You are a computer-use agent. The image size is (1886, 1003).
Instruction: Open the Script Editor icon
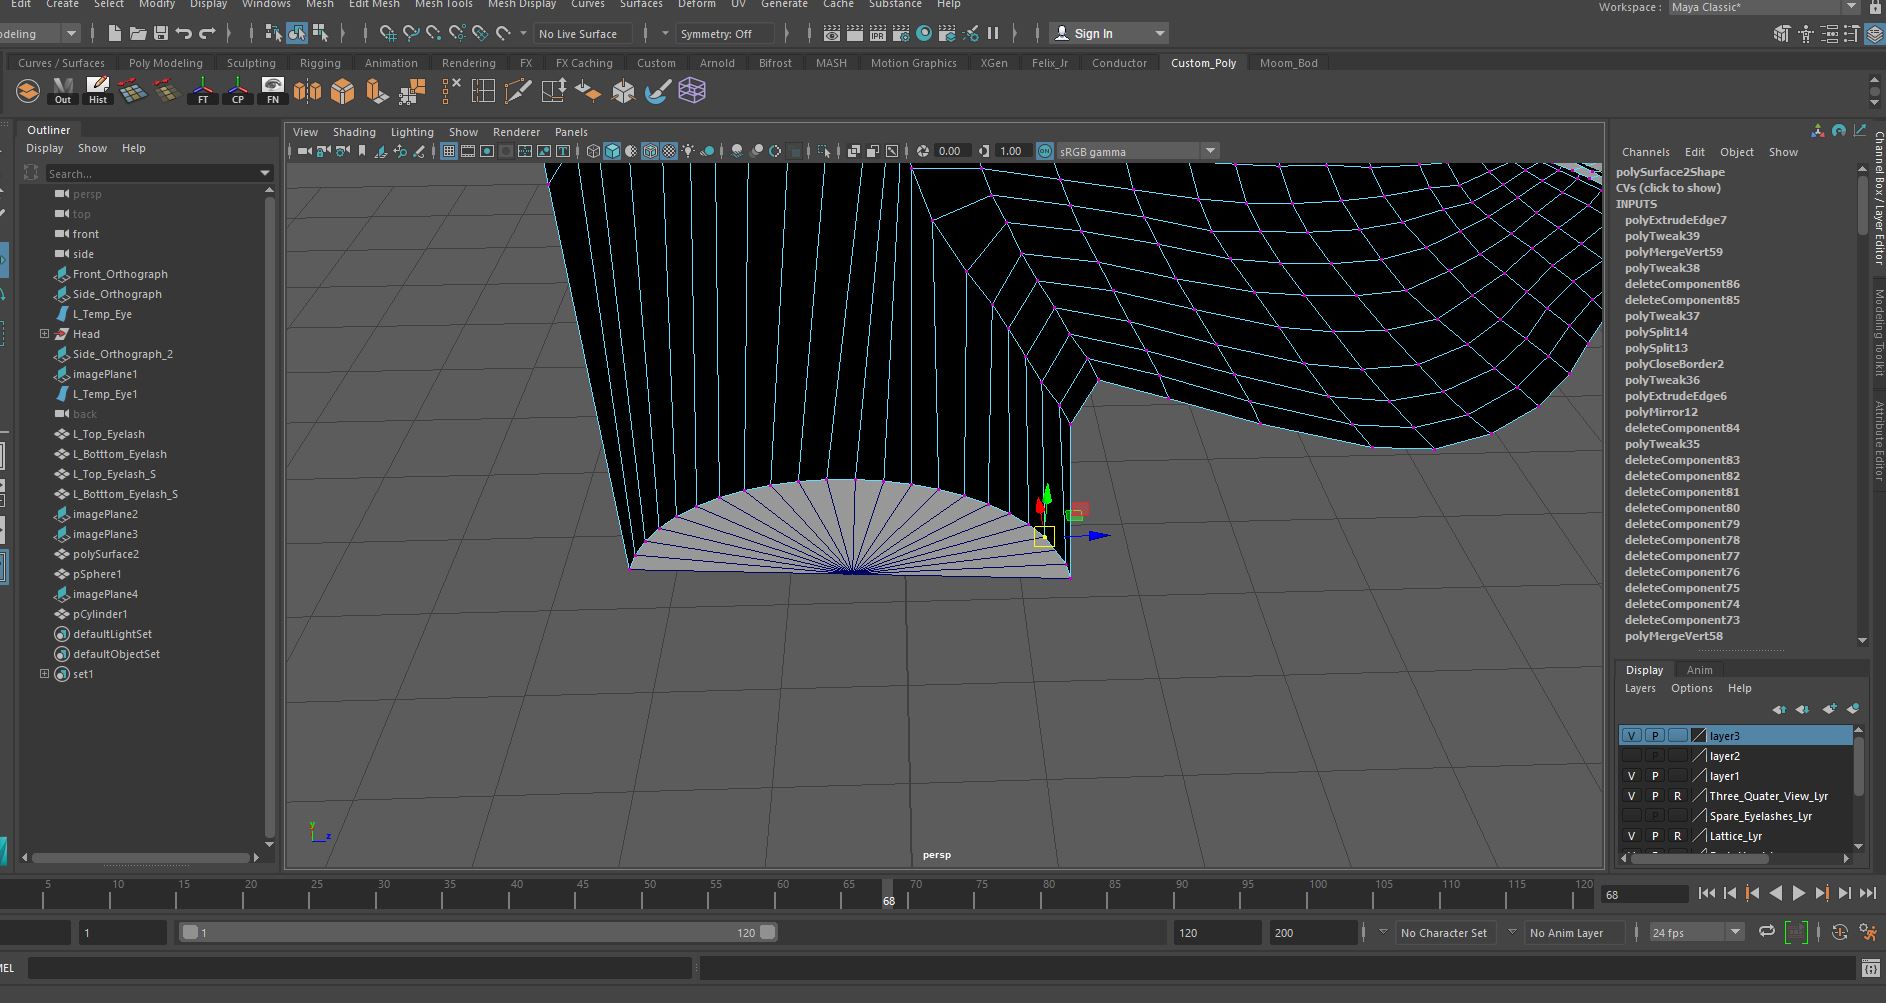pos(1871,967)
